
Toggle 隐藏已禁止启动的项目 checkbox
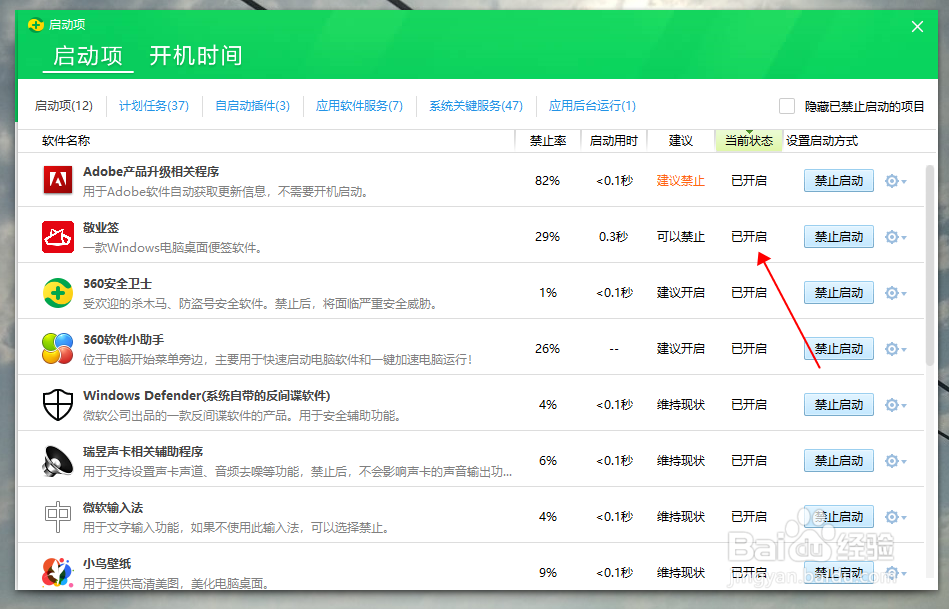coord(787,106)
